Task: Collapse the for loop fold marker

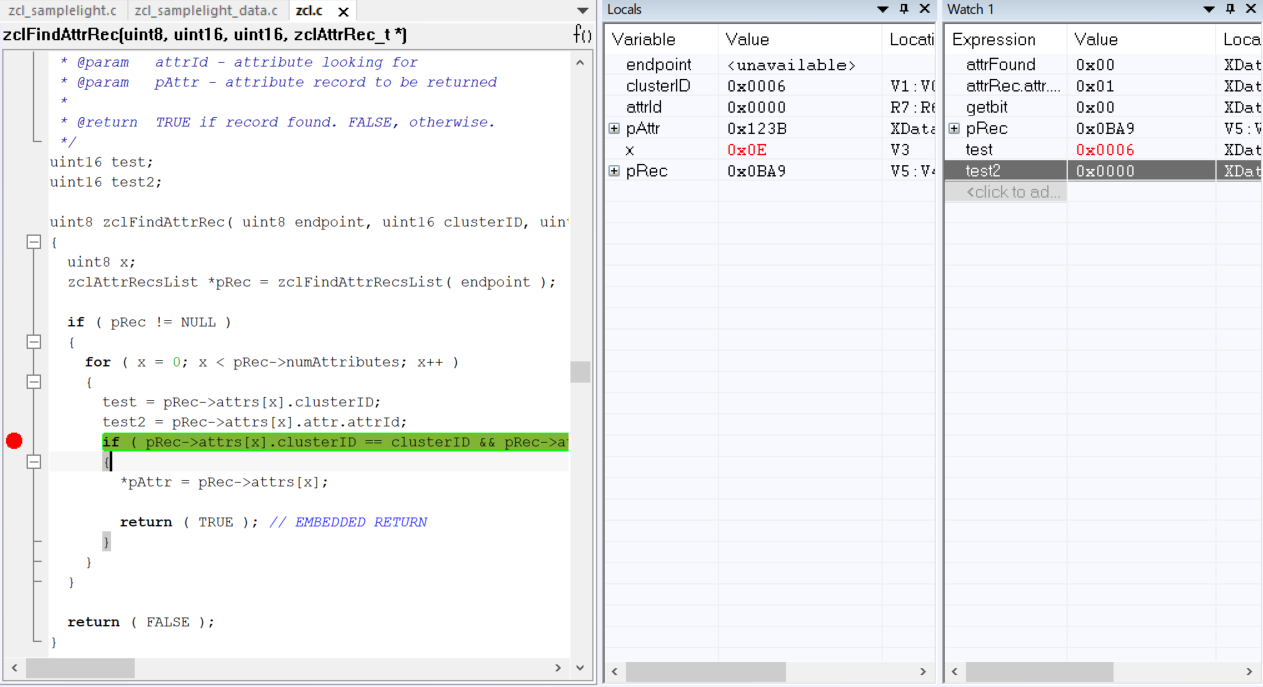Action: [33, 382]
